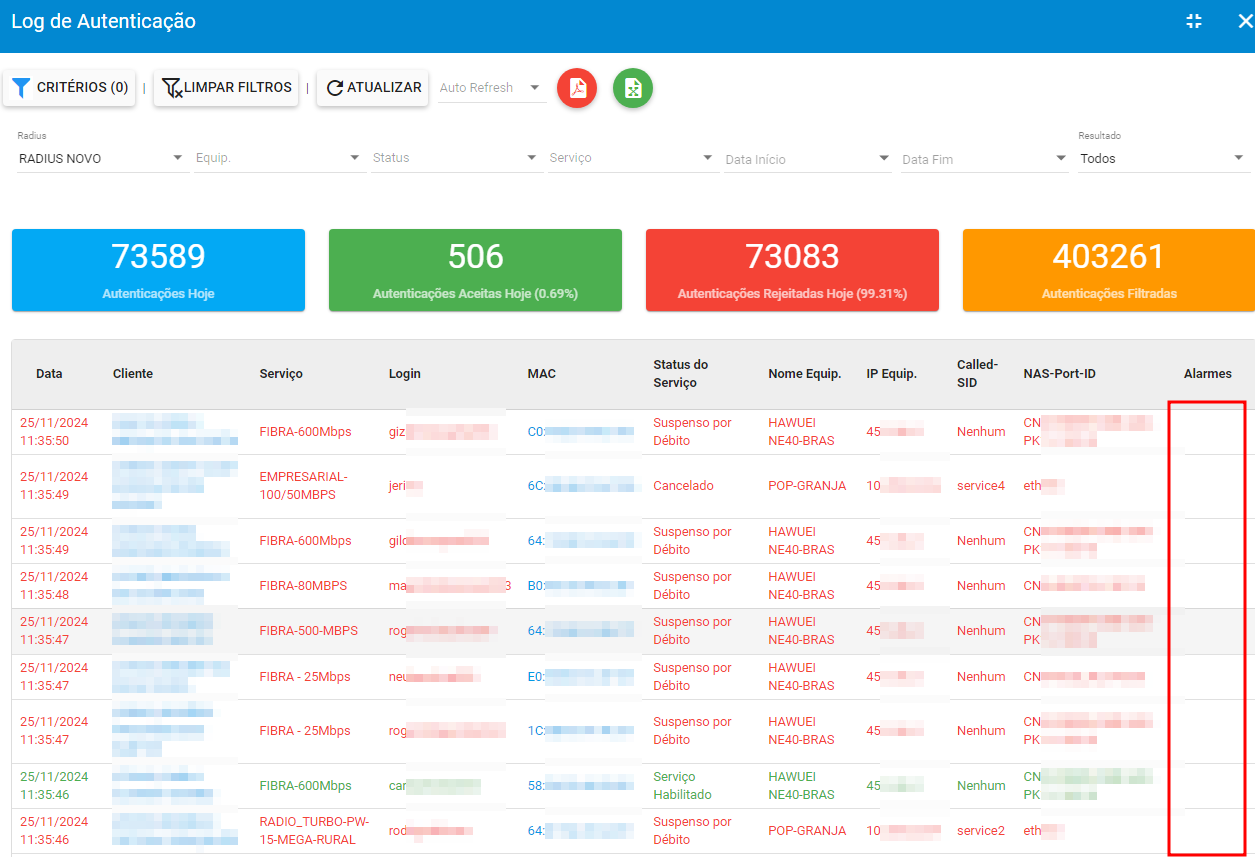Click EMPRESARIAL-100/50MBPS service cell
The height and width of the screenshot is (857, 1255).
tap(303, 486)
